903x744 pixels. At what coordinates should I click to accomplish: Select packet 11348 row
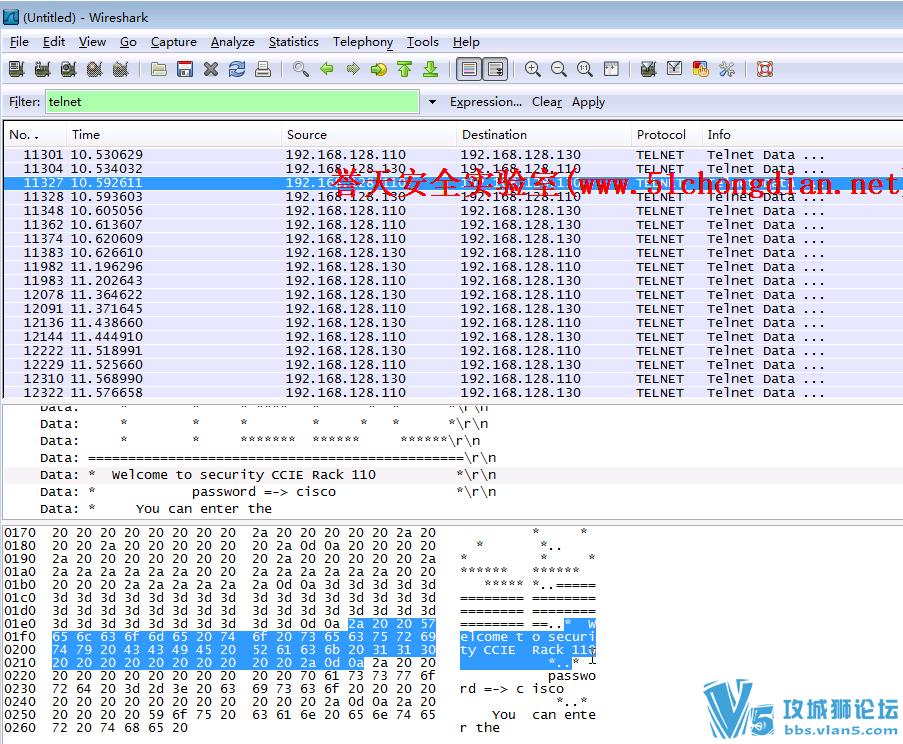tap(453, 211)
